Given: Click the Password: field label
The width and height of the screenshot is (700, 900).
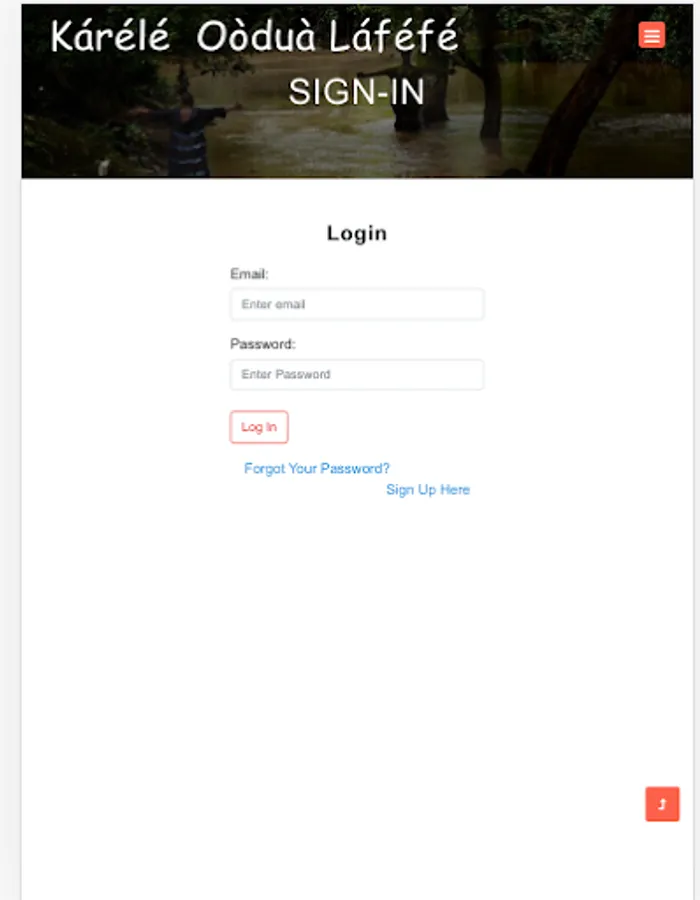Looking at the screenshot, I should 262,344.
